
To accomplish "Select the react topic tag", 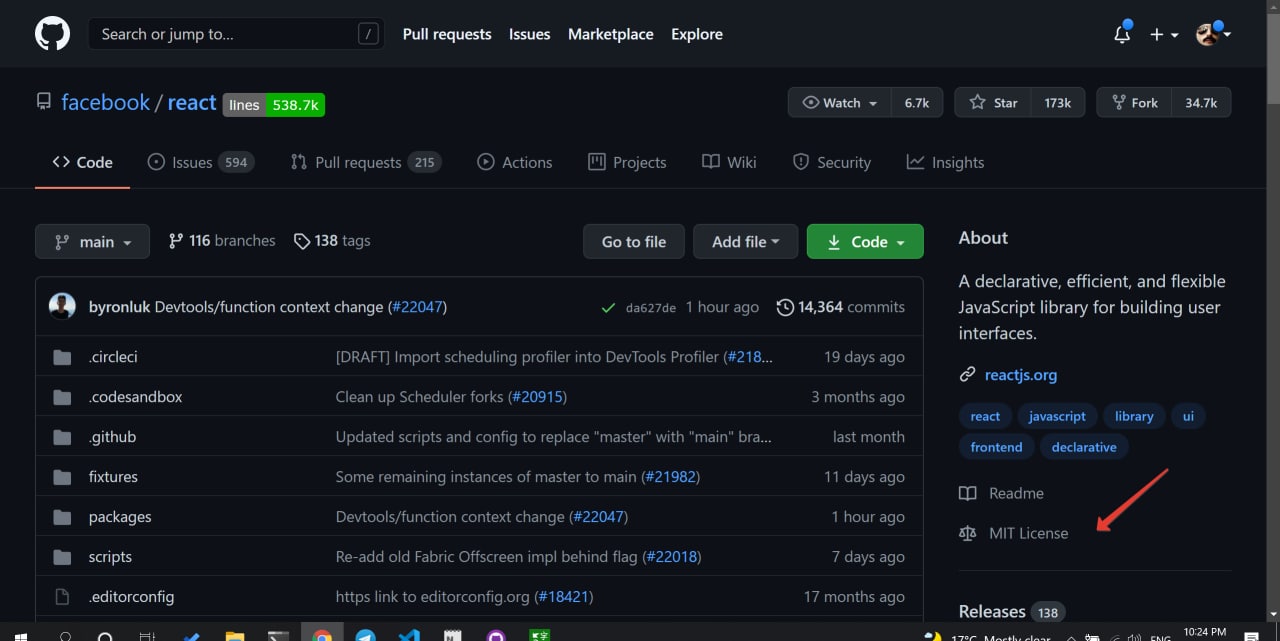I will [985, 416].
